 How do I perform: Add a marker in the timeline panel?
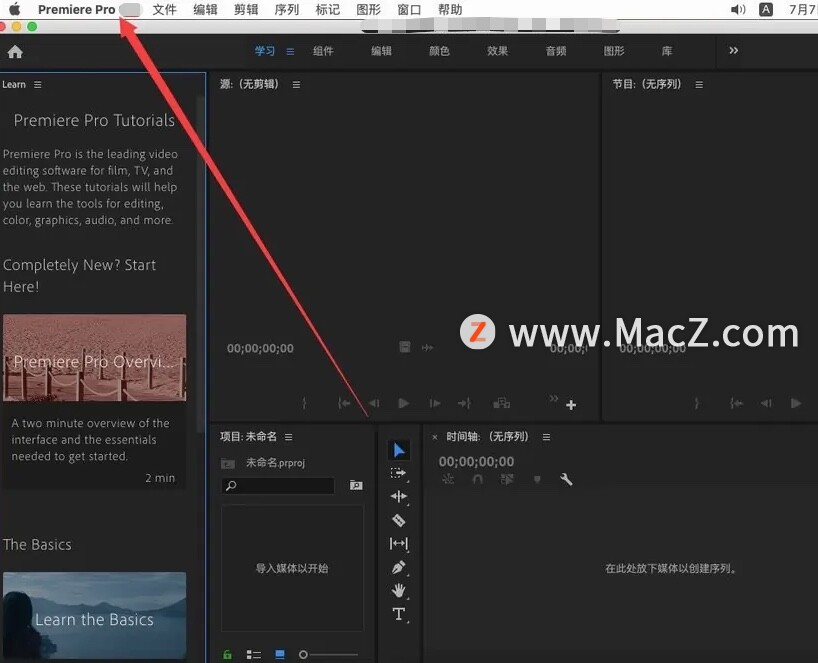(x=537, y=479)
